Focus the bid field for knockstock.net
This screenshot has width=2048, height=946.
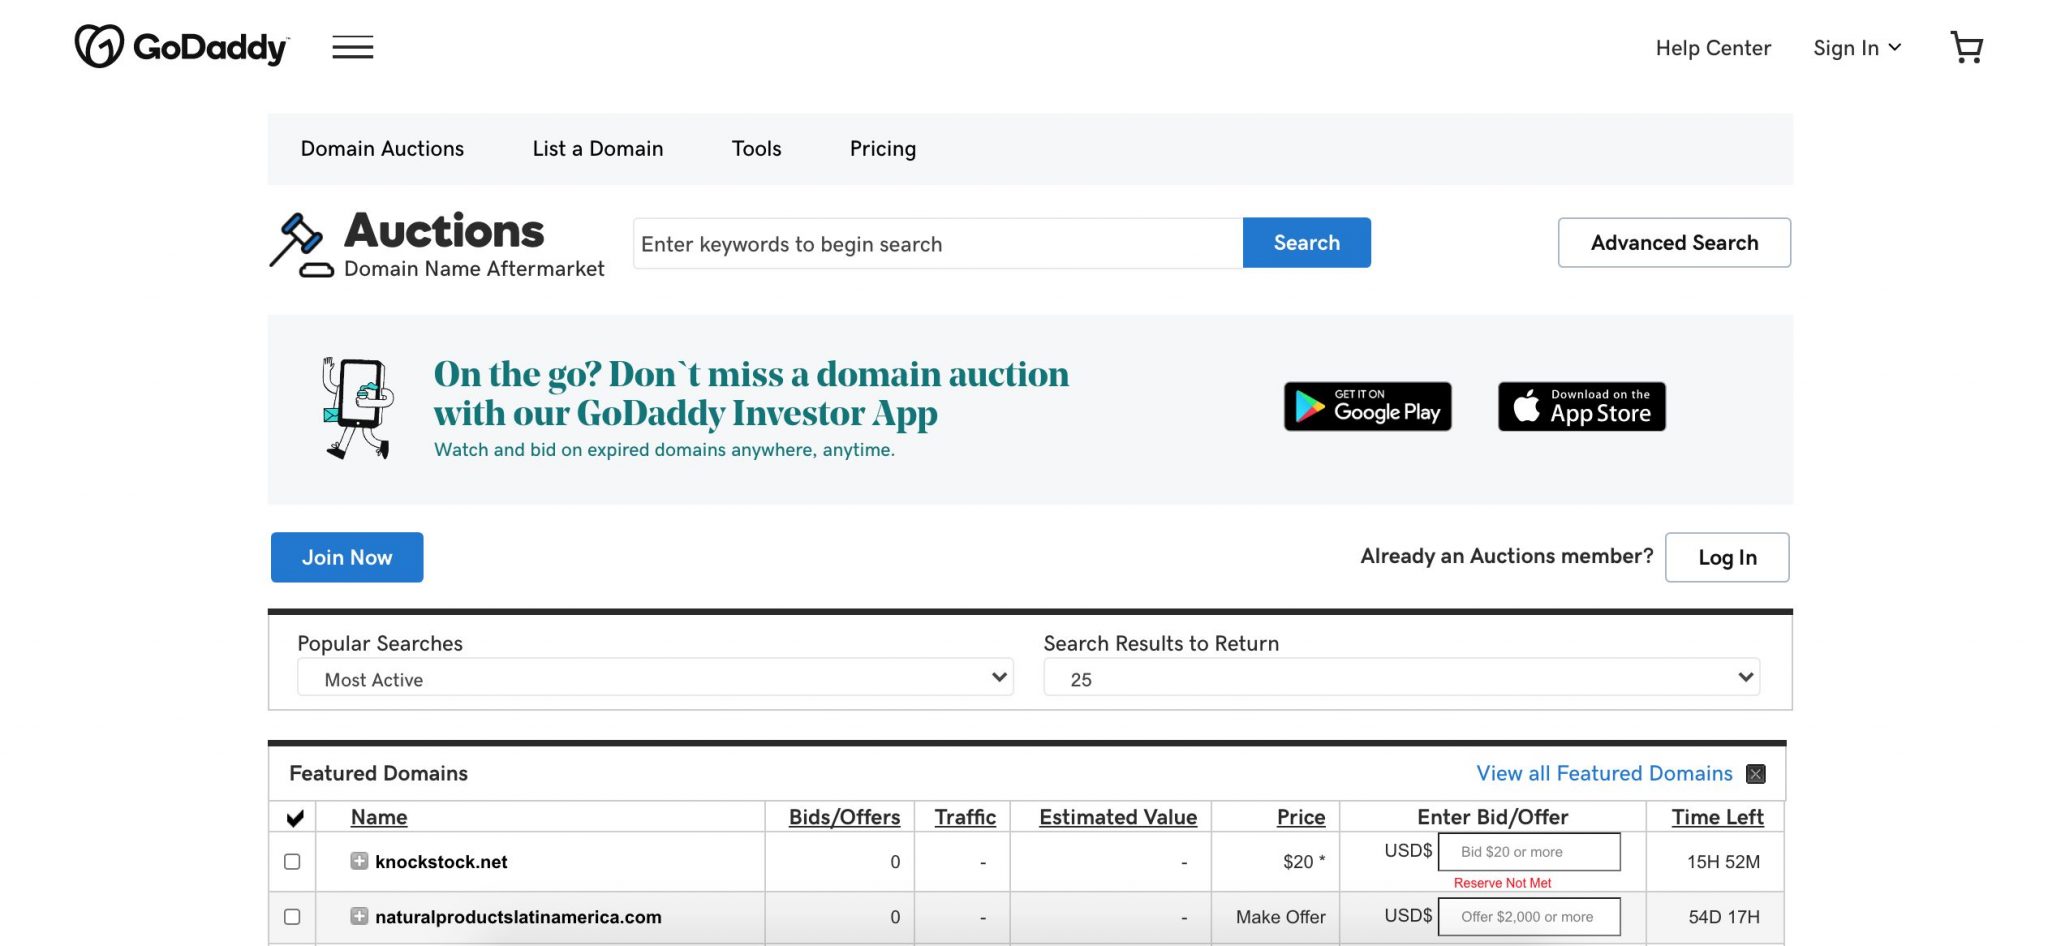(1529, 852)
